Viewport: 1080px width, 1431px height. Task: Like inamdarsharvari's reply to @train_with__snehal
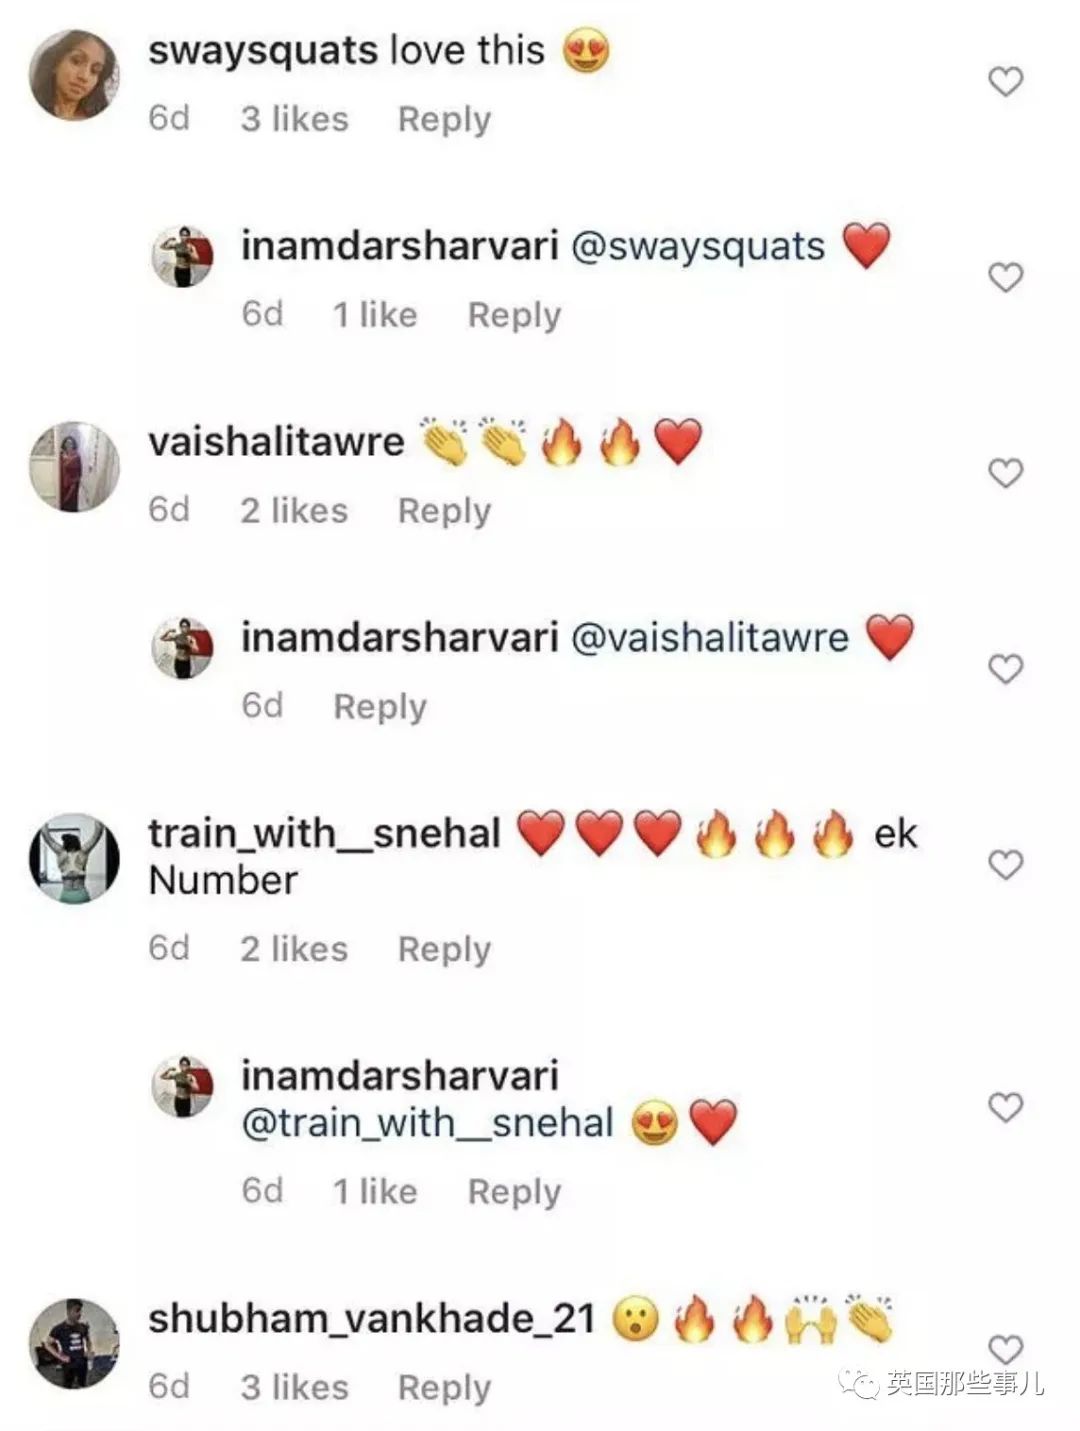click(1005, 1107)
